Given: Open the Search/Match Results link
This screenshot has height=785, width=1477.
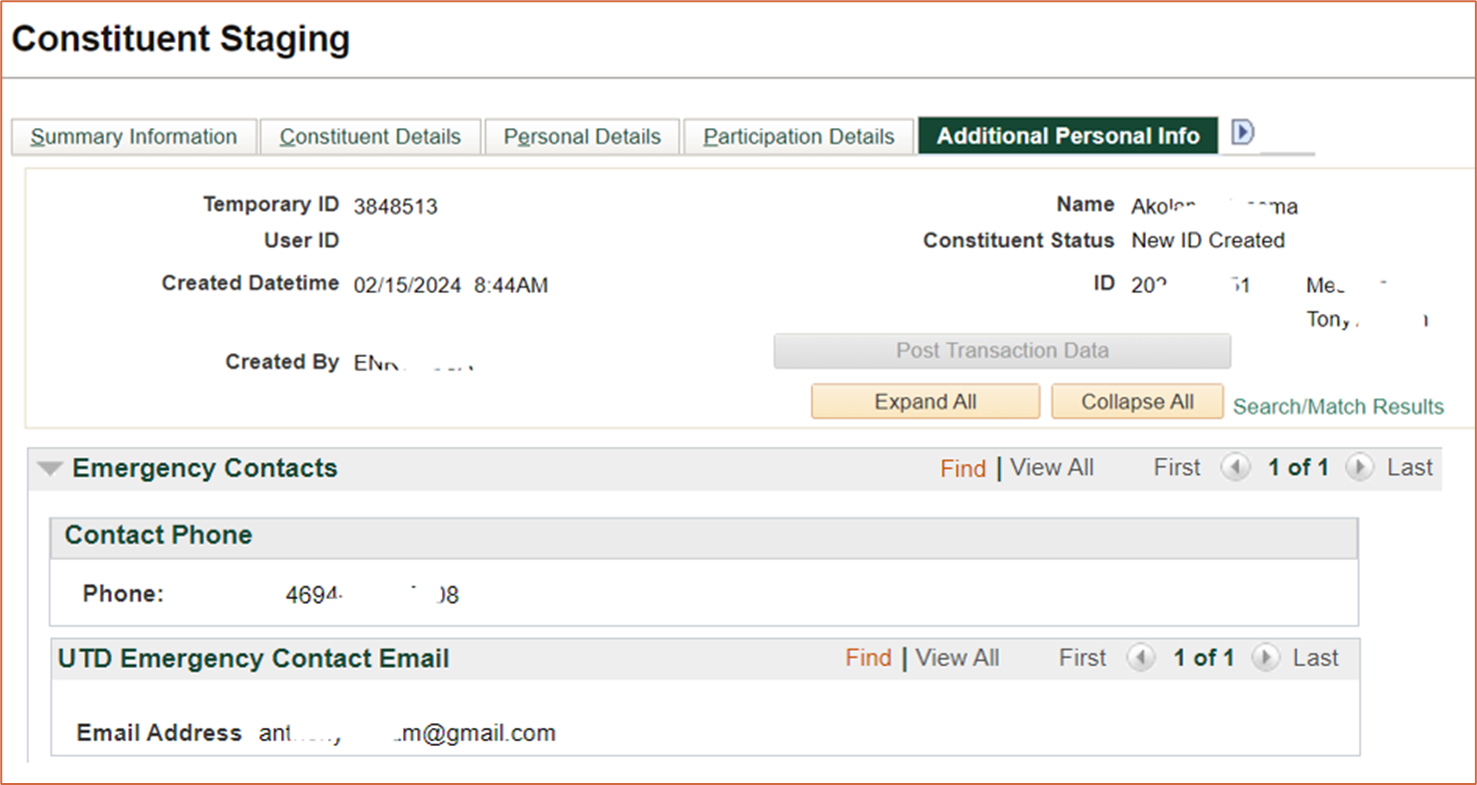Looking at the screenshot, I should click(x=1338, y=406).
